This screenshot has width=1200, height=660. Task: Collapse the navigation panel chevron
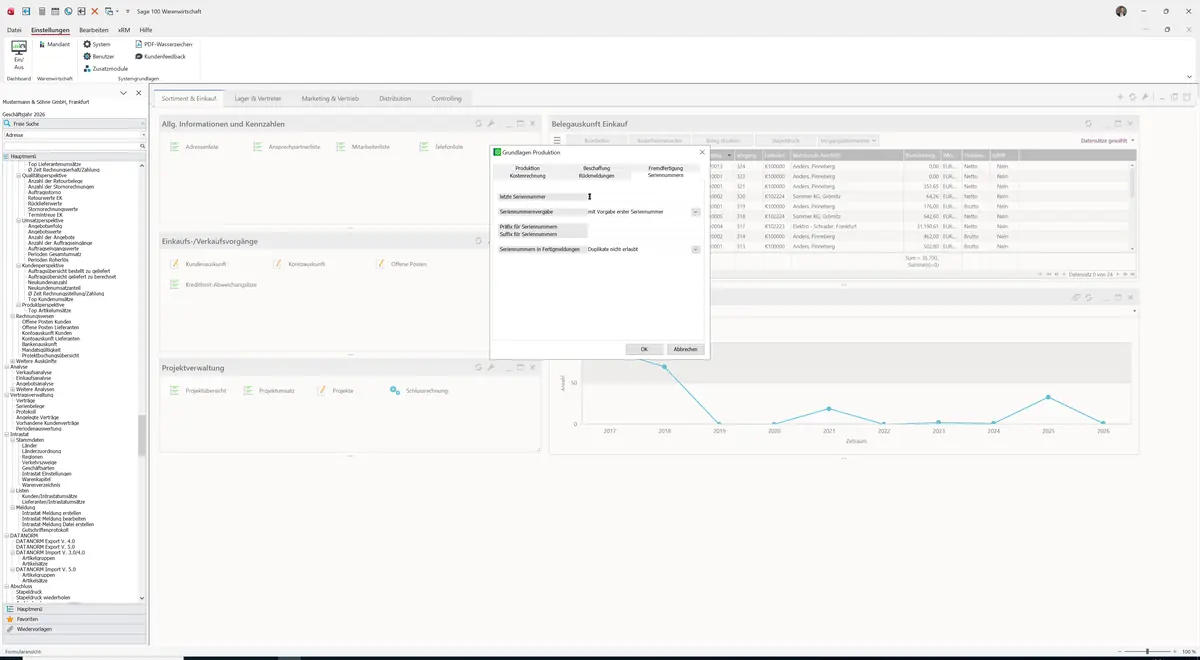click(x=123, y=93)
